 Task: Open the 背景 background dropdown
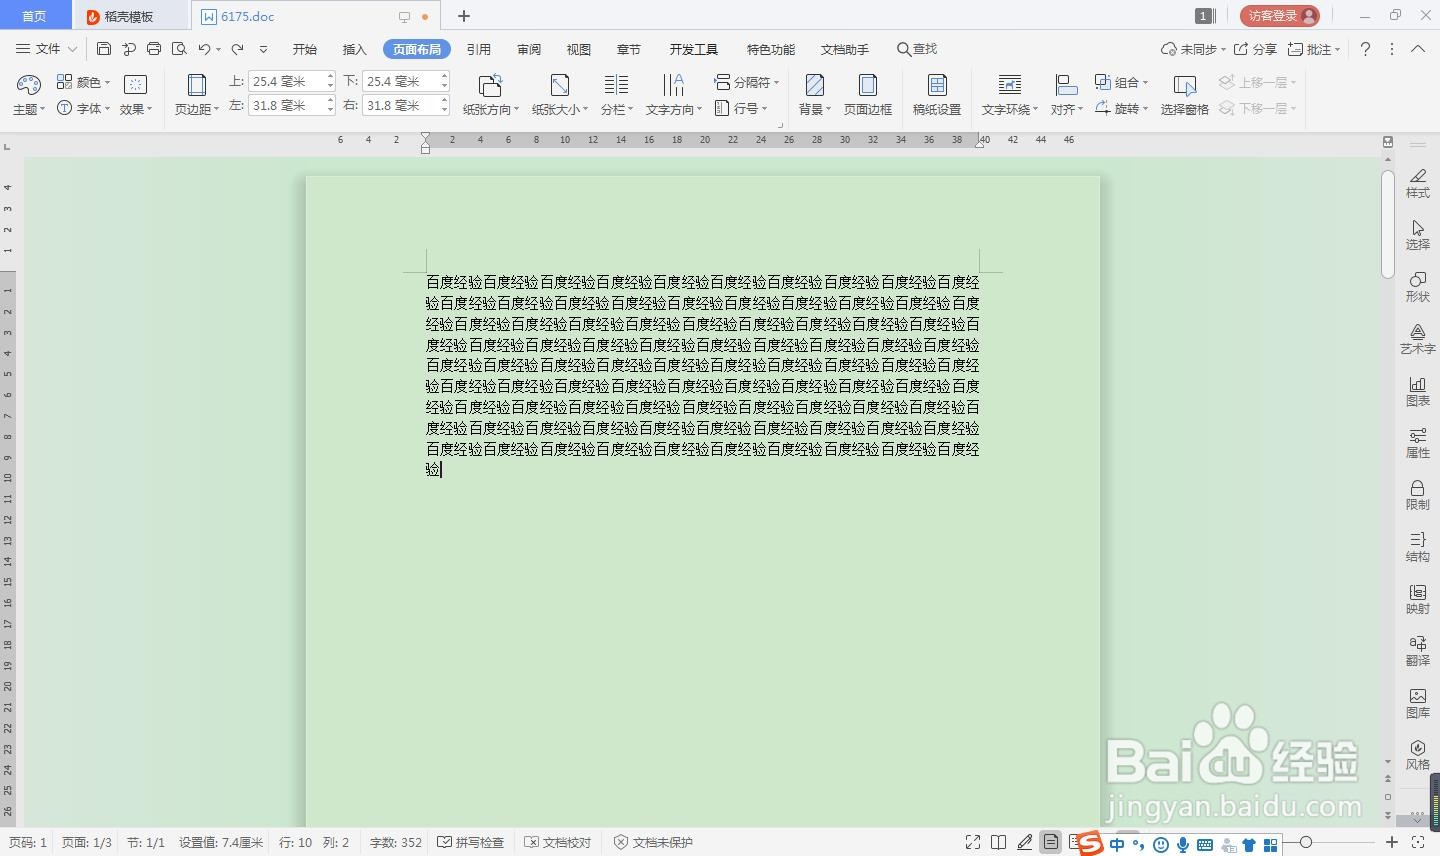pos(815,95)
